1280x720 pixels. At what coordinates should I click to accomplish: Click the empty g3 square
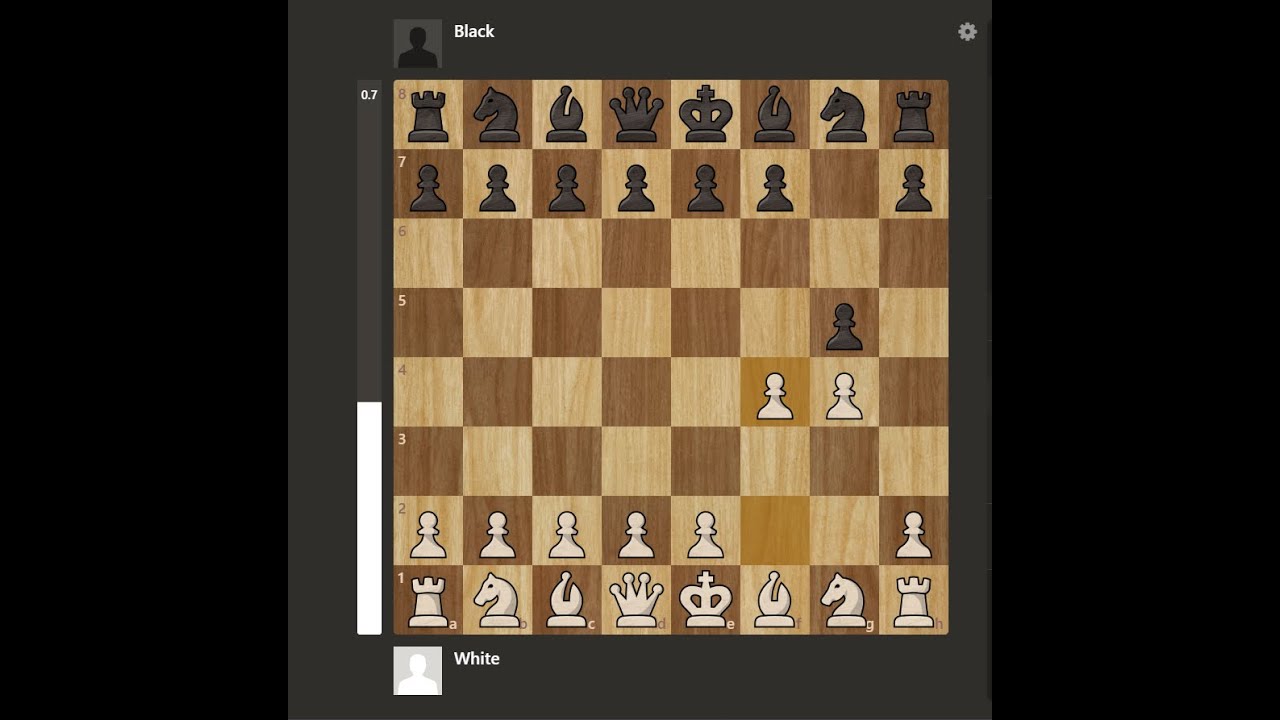(x=844, y=461)
